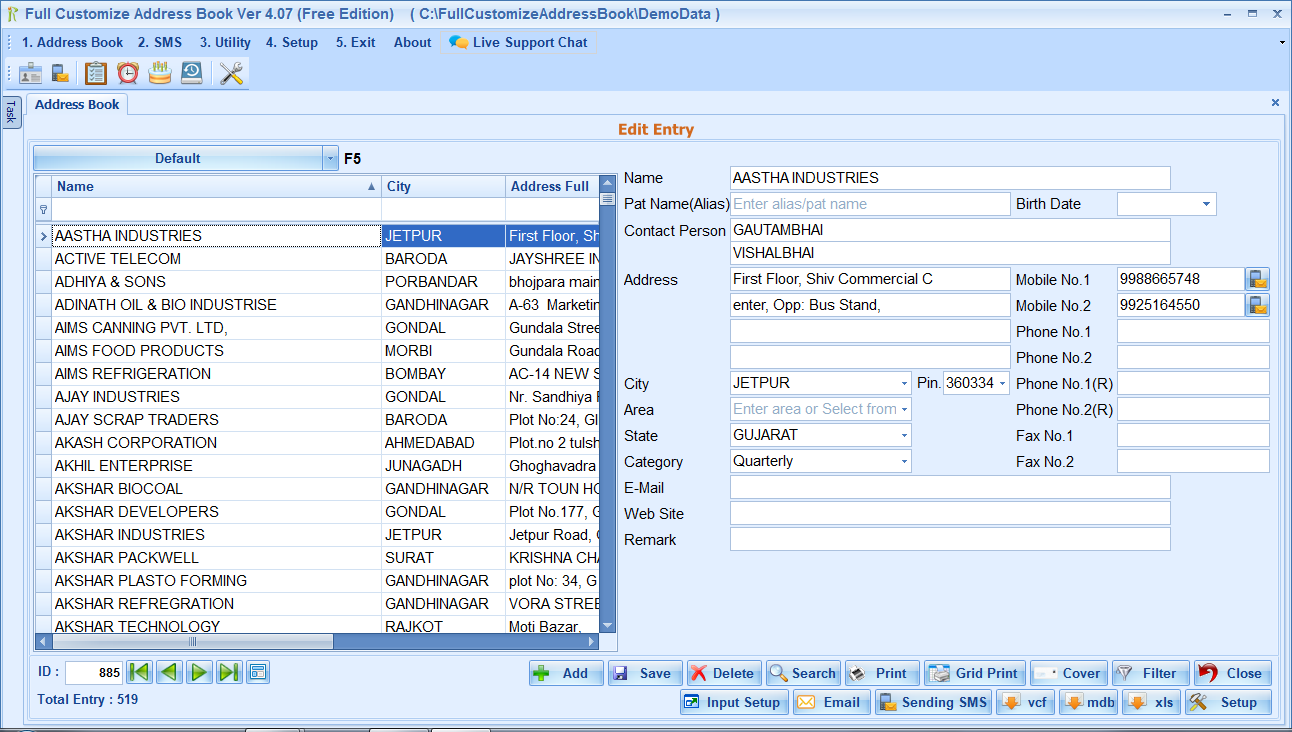Switch to the Address Book tab

tap(76, 103)
